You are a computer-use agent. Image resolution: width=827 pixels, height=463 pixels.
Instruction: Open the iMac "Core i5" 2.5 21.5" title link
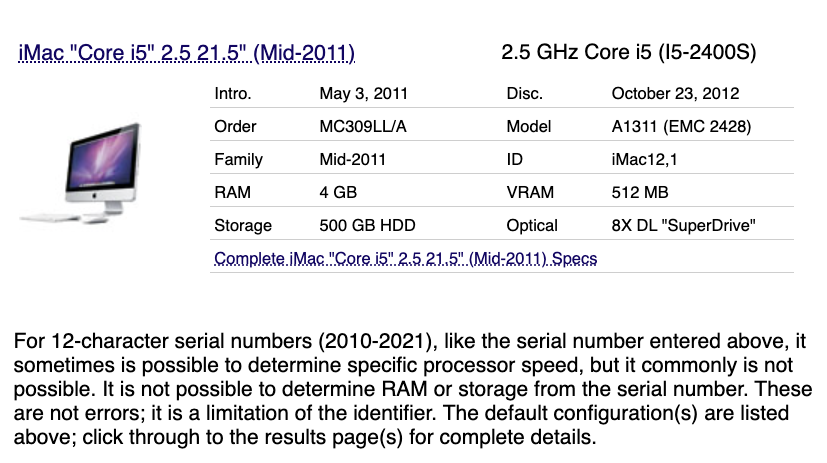(x=186, y=53)
